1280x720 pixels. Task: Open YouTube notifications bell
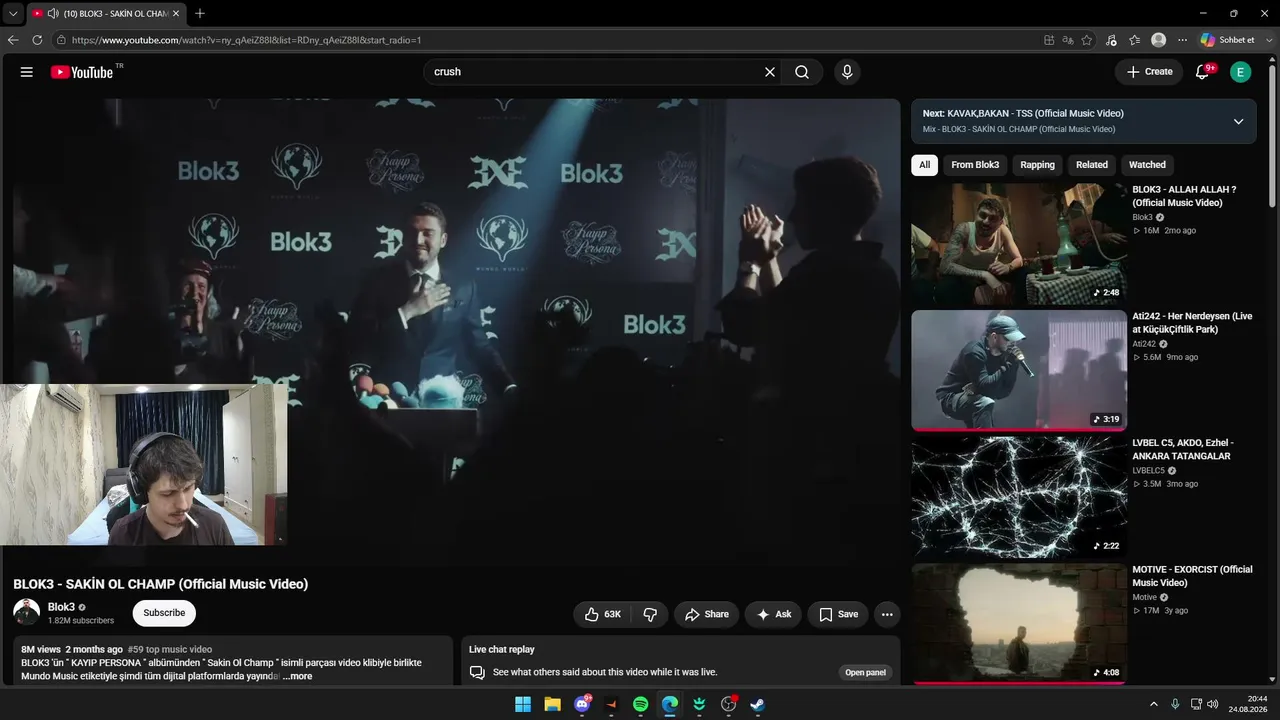[1203, 72]
